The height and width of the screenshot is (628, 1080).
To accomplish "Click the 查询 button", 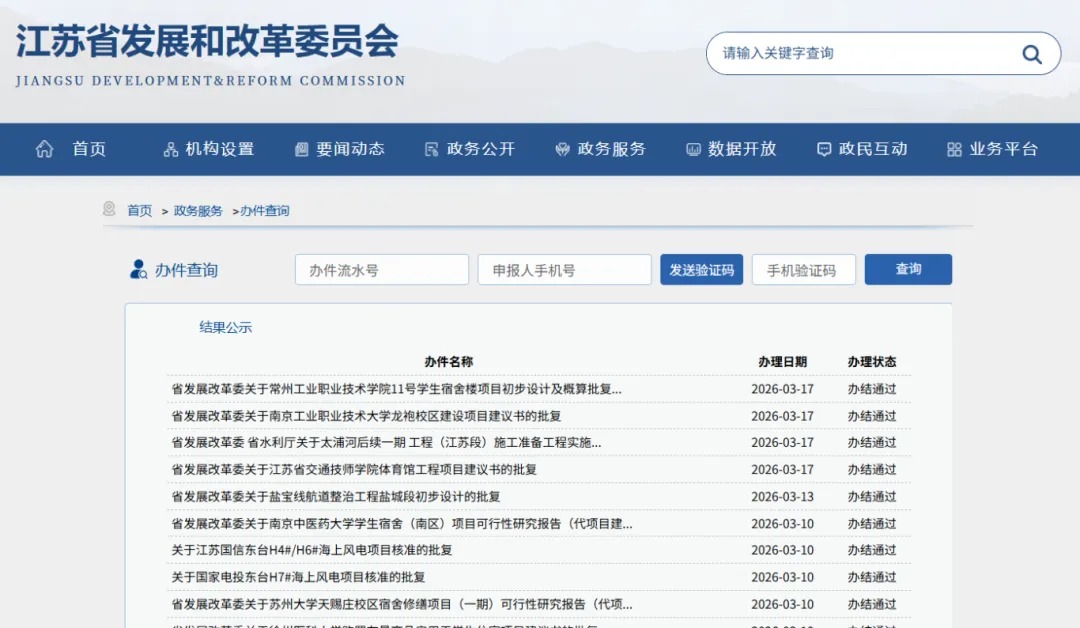I will [x=907, y=269].
